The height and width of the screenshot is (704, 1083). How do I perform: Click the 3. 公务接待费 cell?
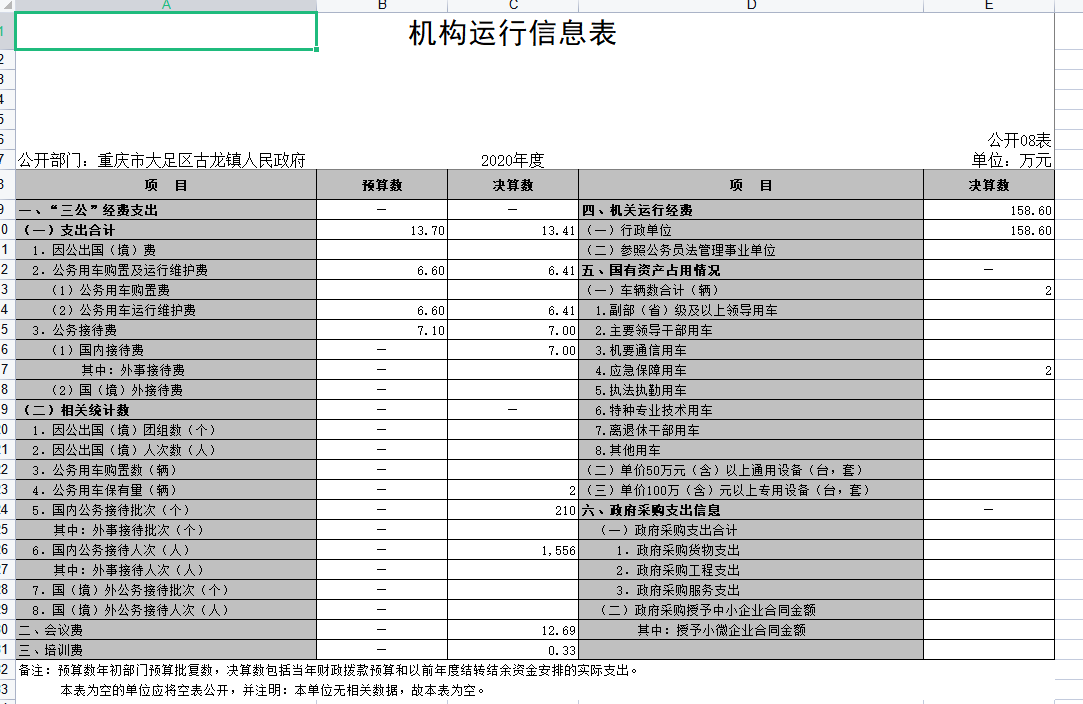point(166,330)
